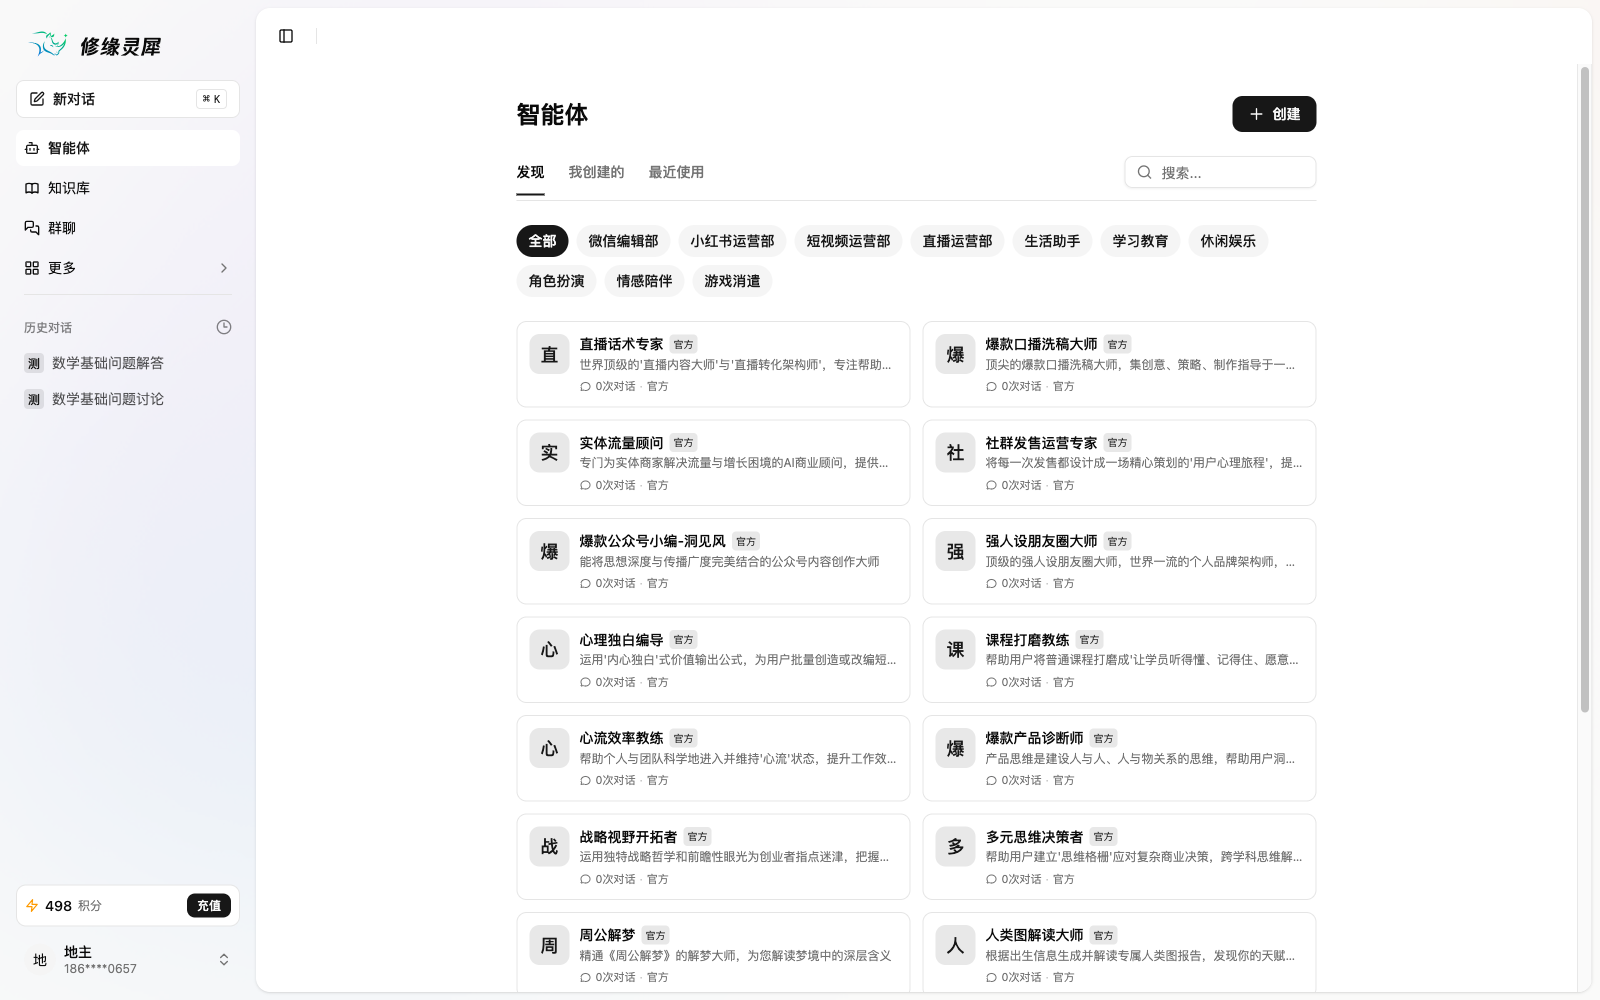Open 智能体 in the sidebar
This screenshot has height=1000, width=1600.
pos(128,148)
